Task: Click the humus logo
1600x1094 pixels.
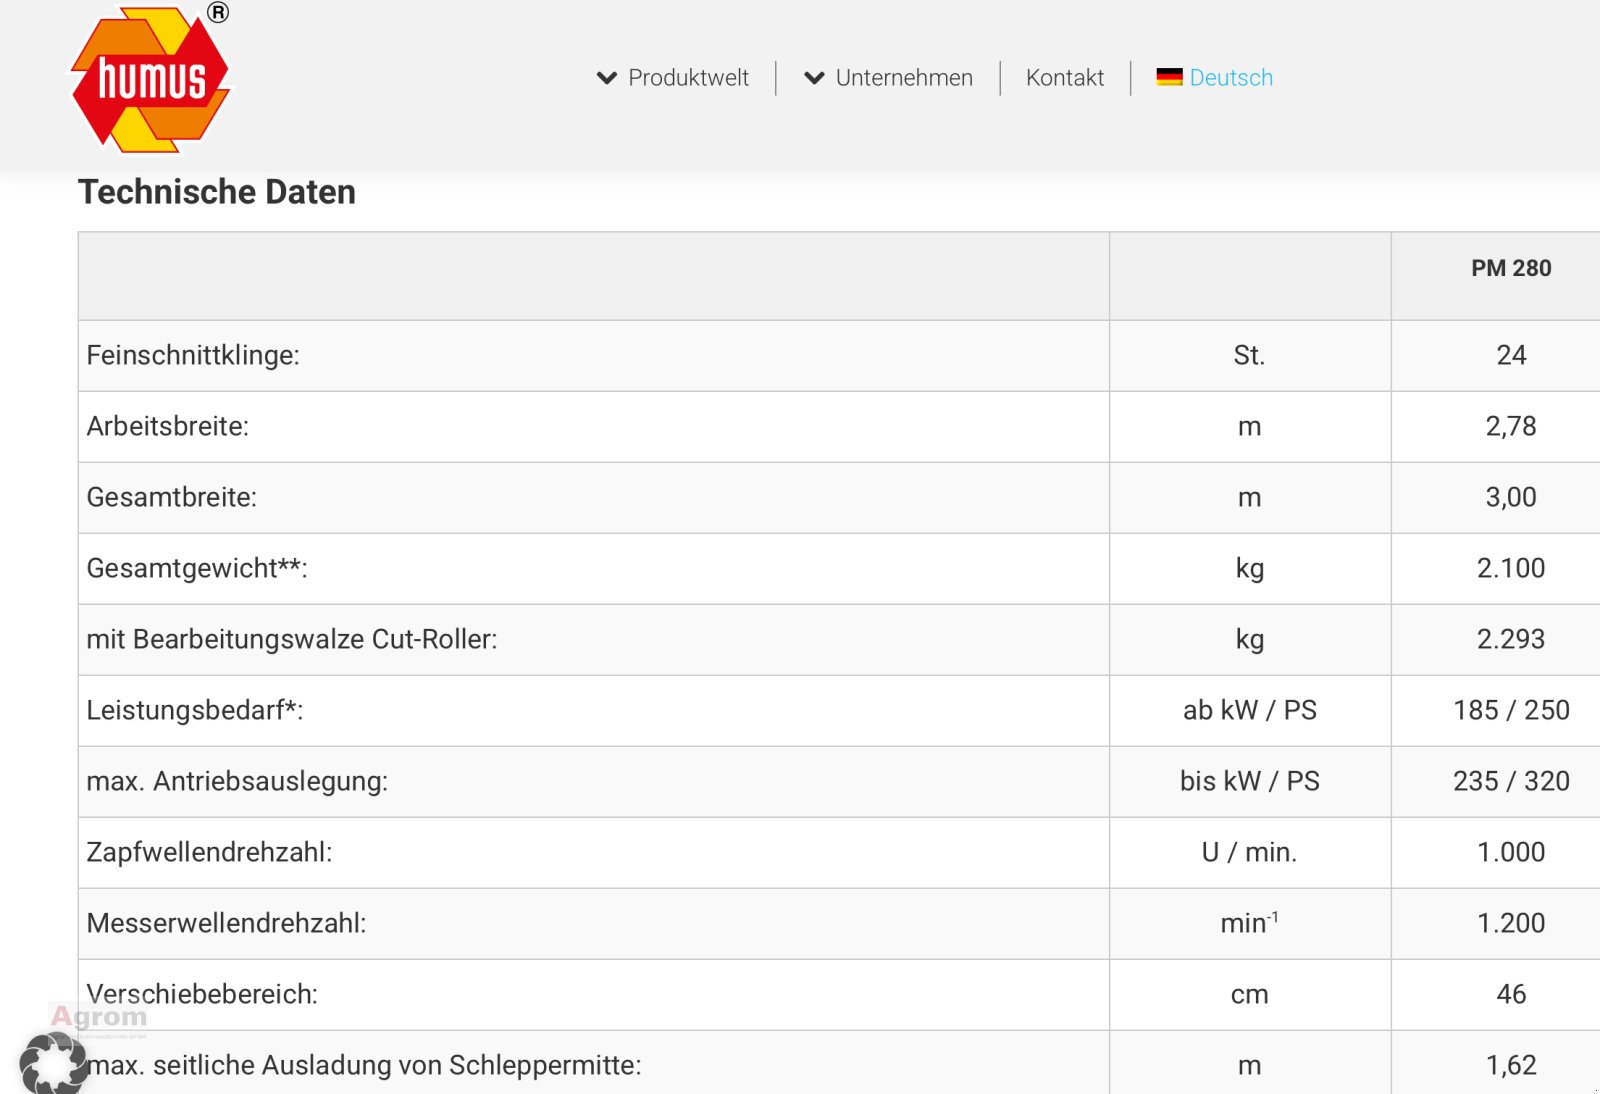Action: (151, 80)
